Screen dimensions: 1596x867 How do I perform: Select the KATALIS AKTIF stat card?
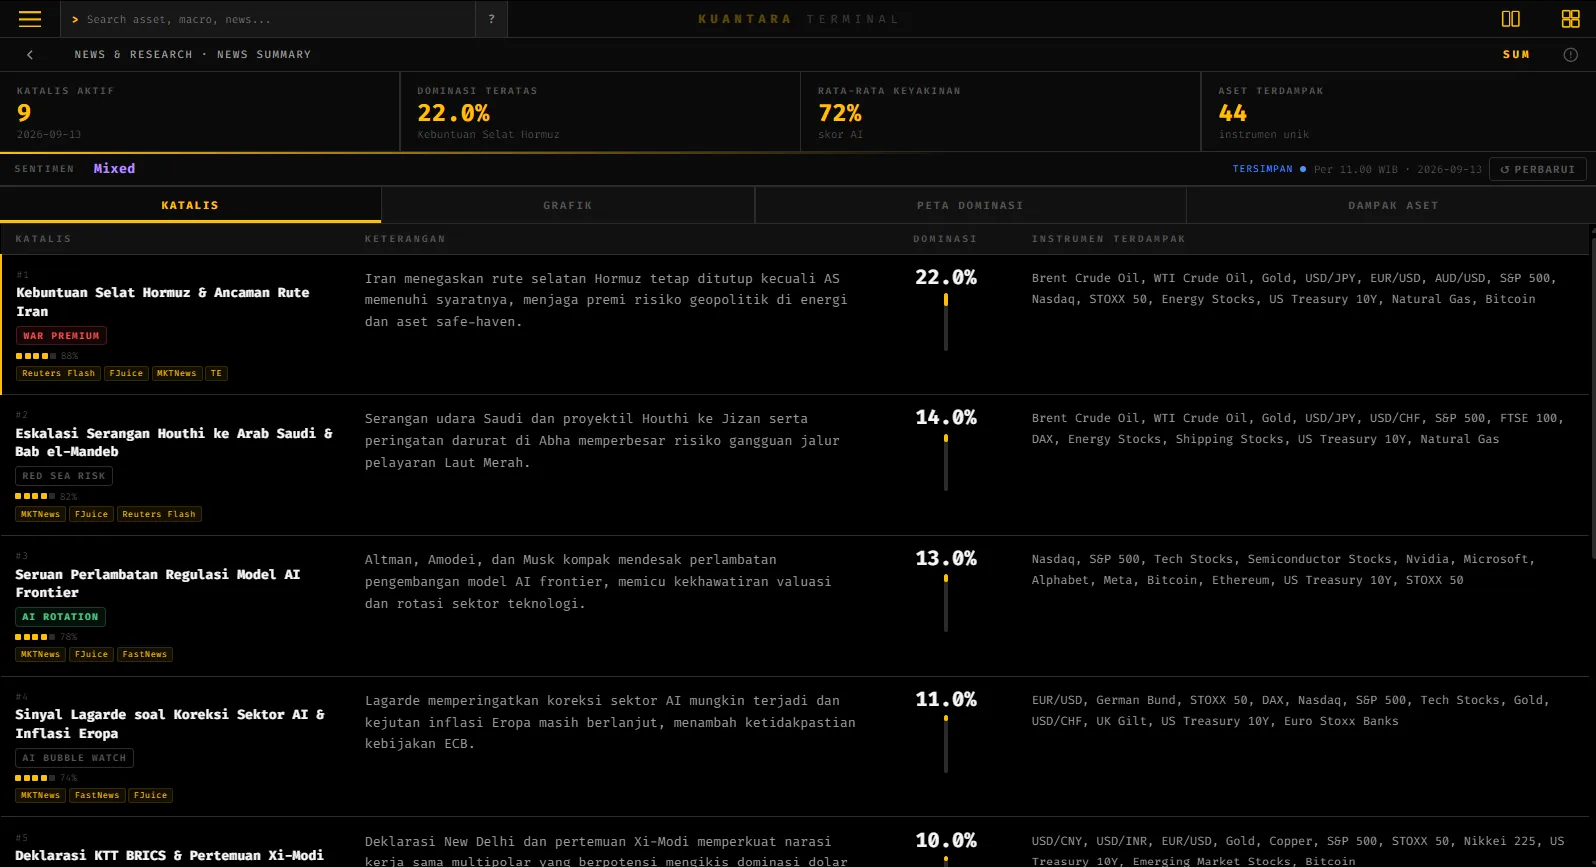(200, 112)
